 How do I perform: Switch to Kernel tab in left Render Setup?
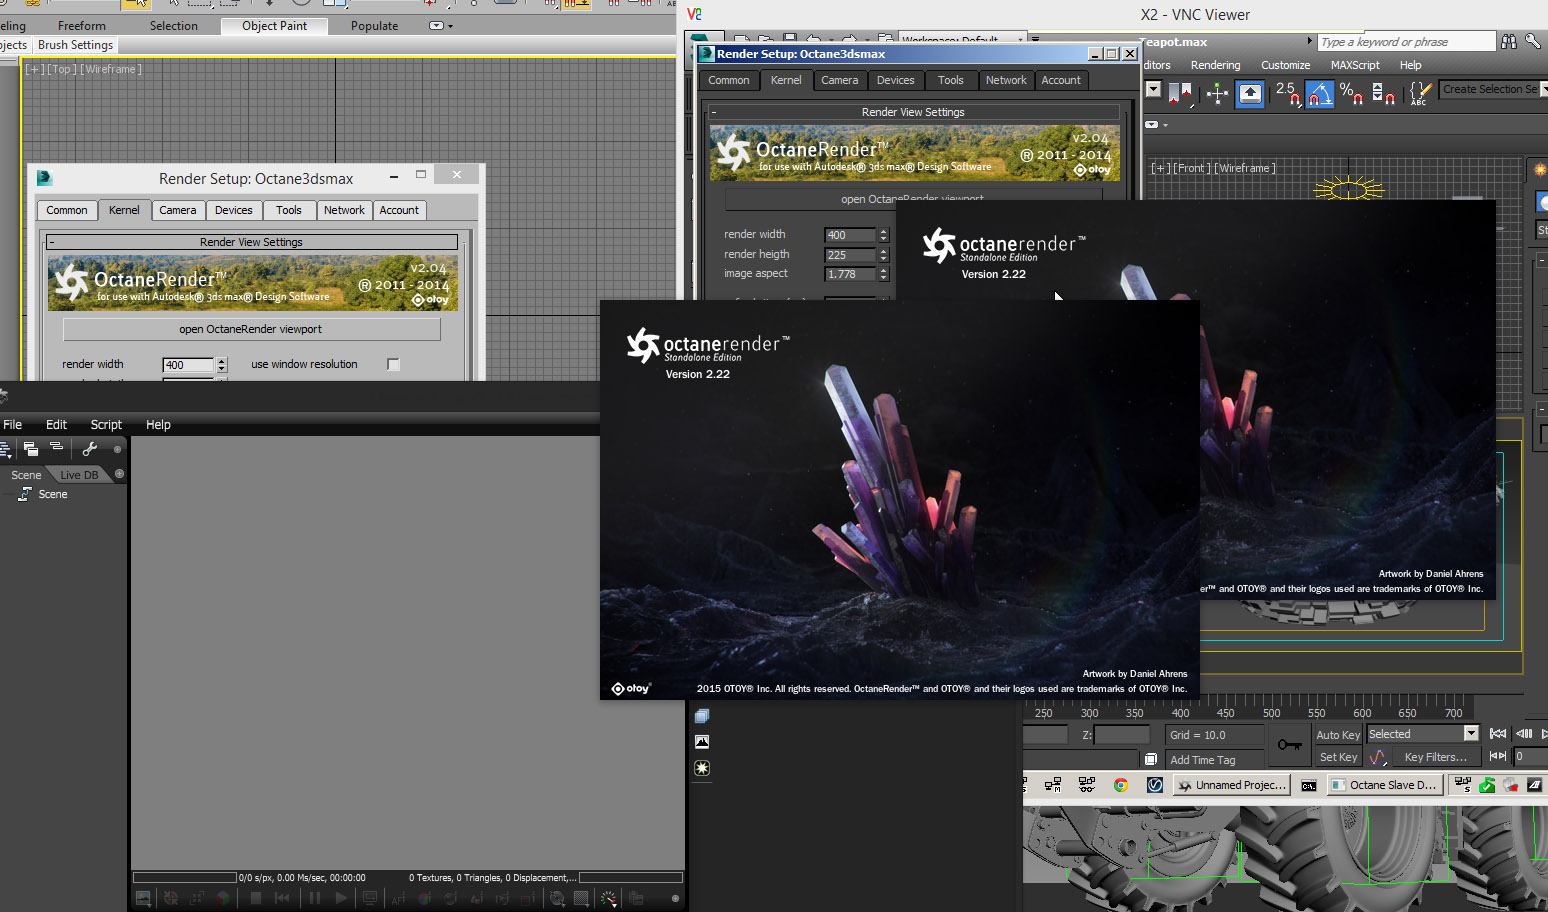coord(124,210)
